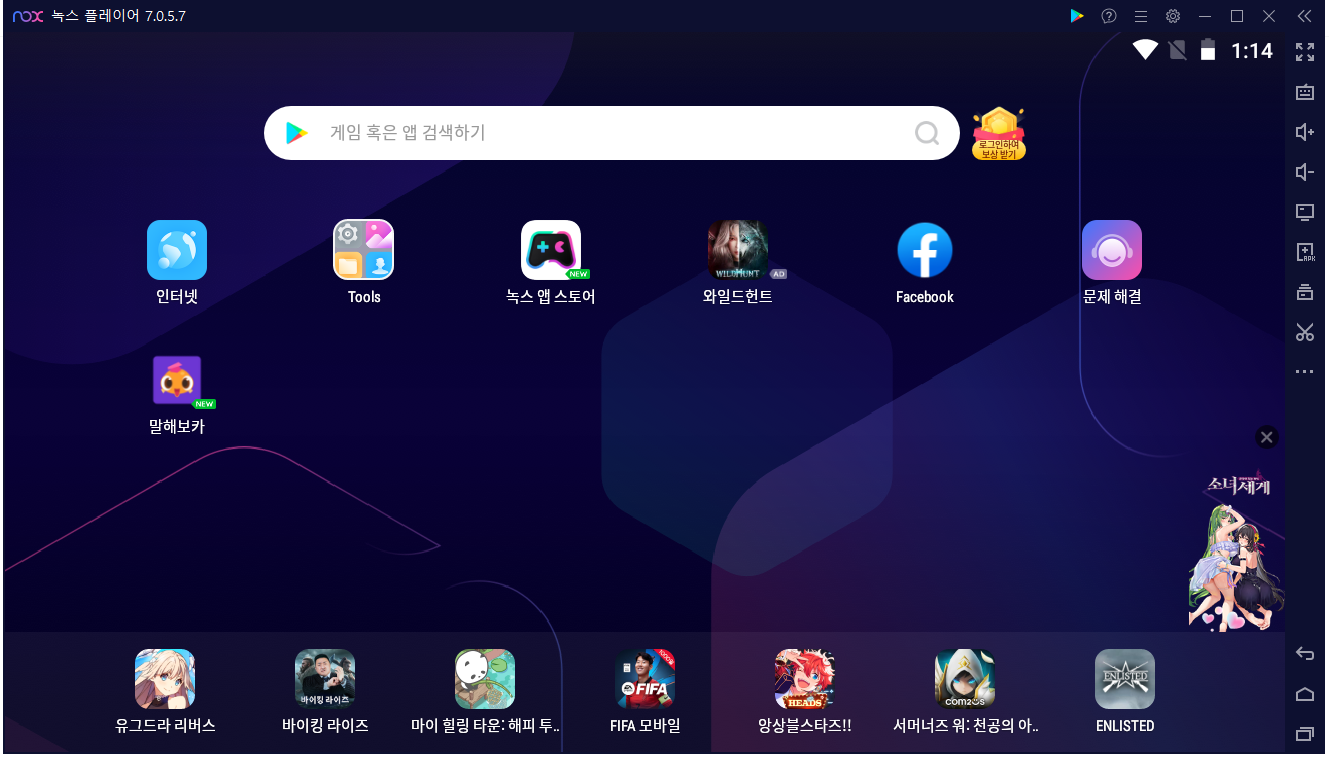The width and height of the screenshot is (1329, 760).
Task: Open 마이 힐링 타운 game in dock
Action: [485, 679]
